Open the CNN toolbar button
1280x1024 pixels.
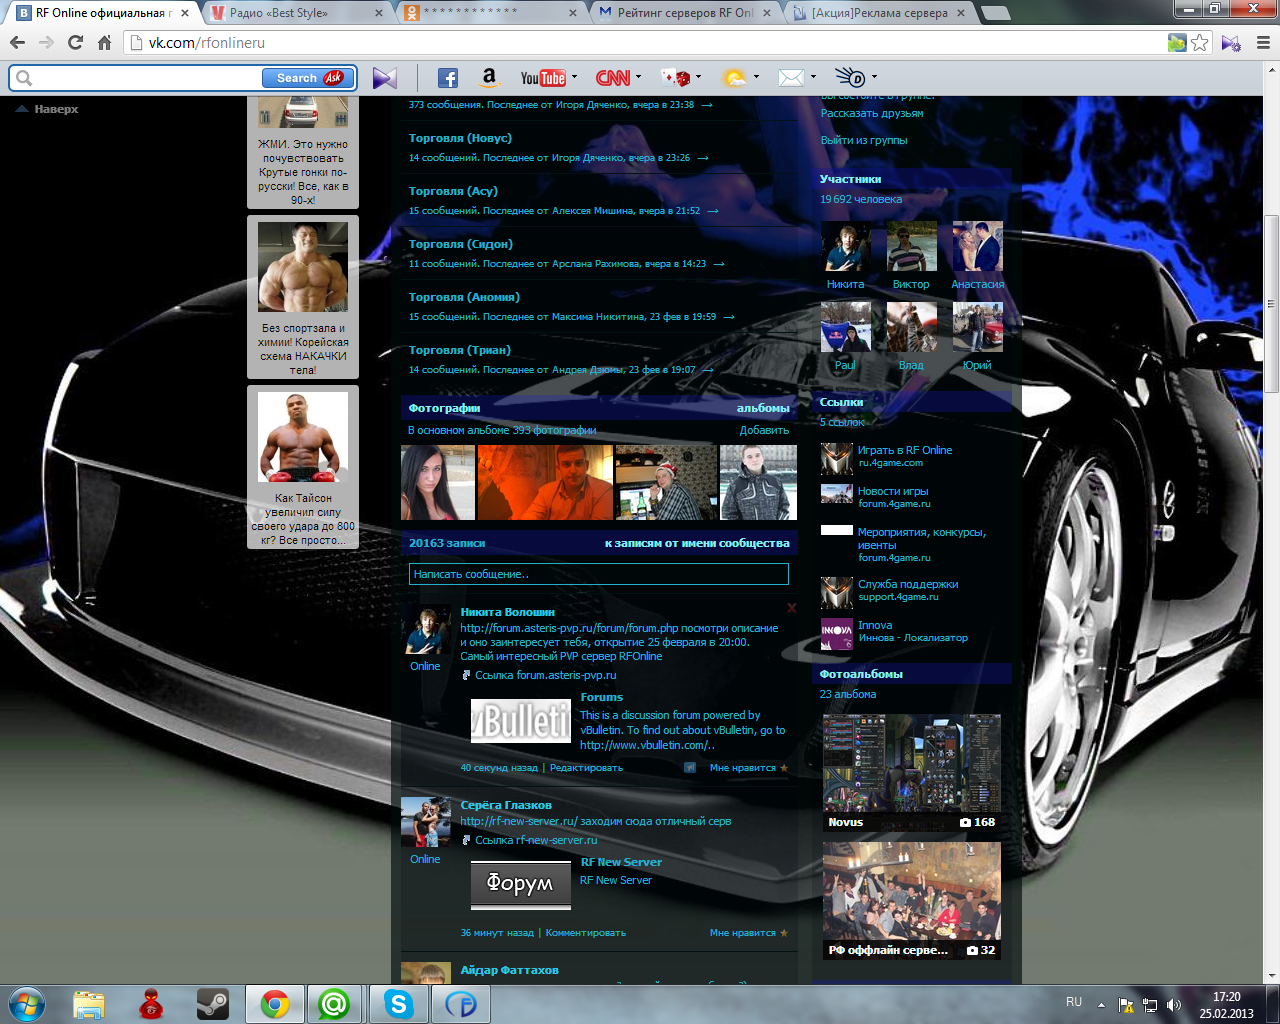(612, 78)
